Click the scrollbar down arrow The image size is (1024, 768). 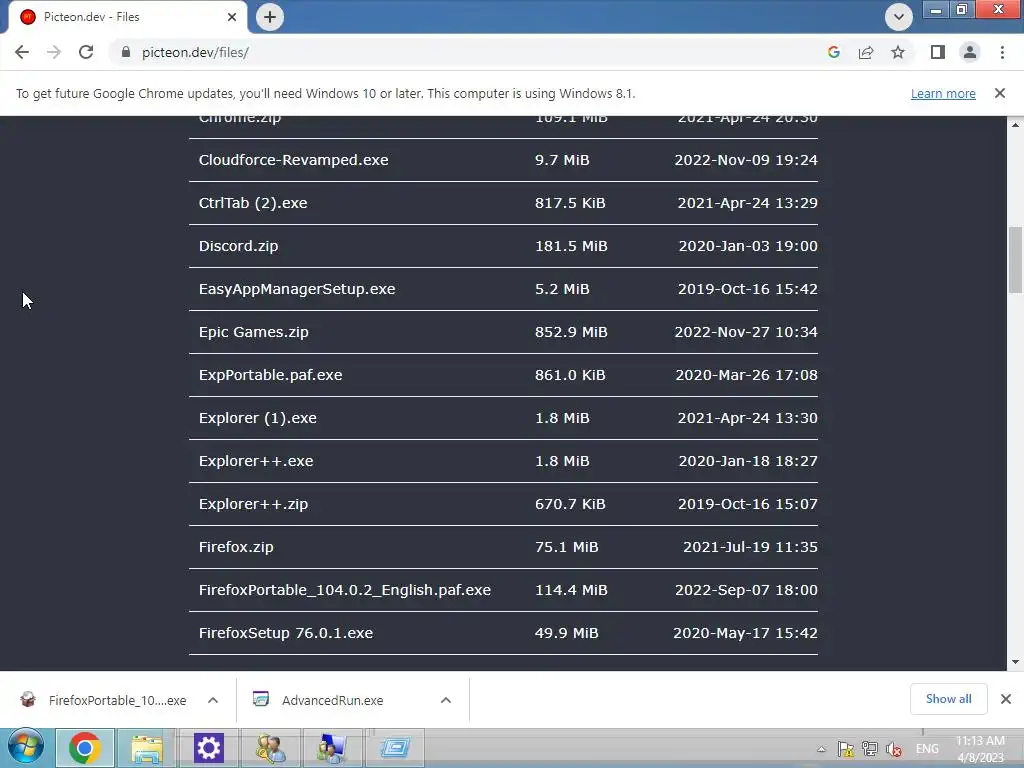pos(1015,662)
